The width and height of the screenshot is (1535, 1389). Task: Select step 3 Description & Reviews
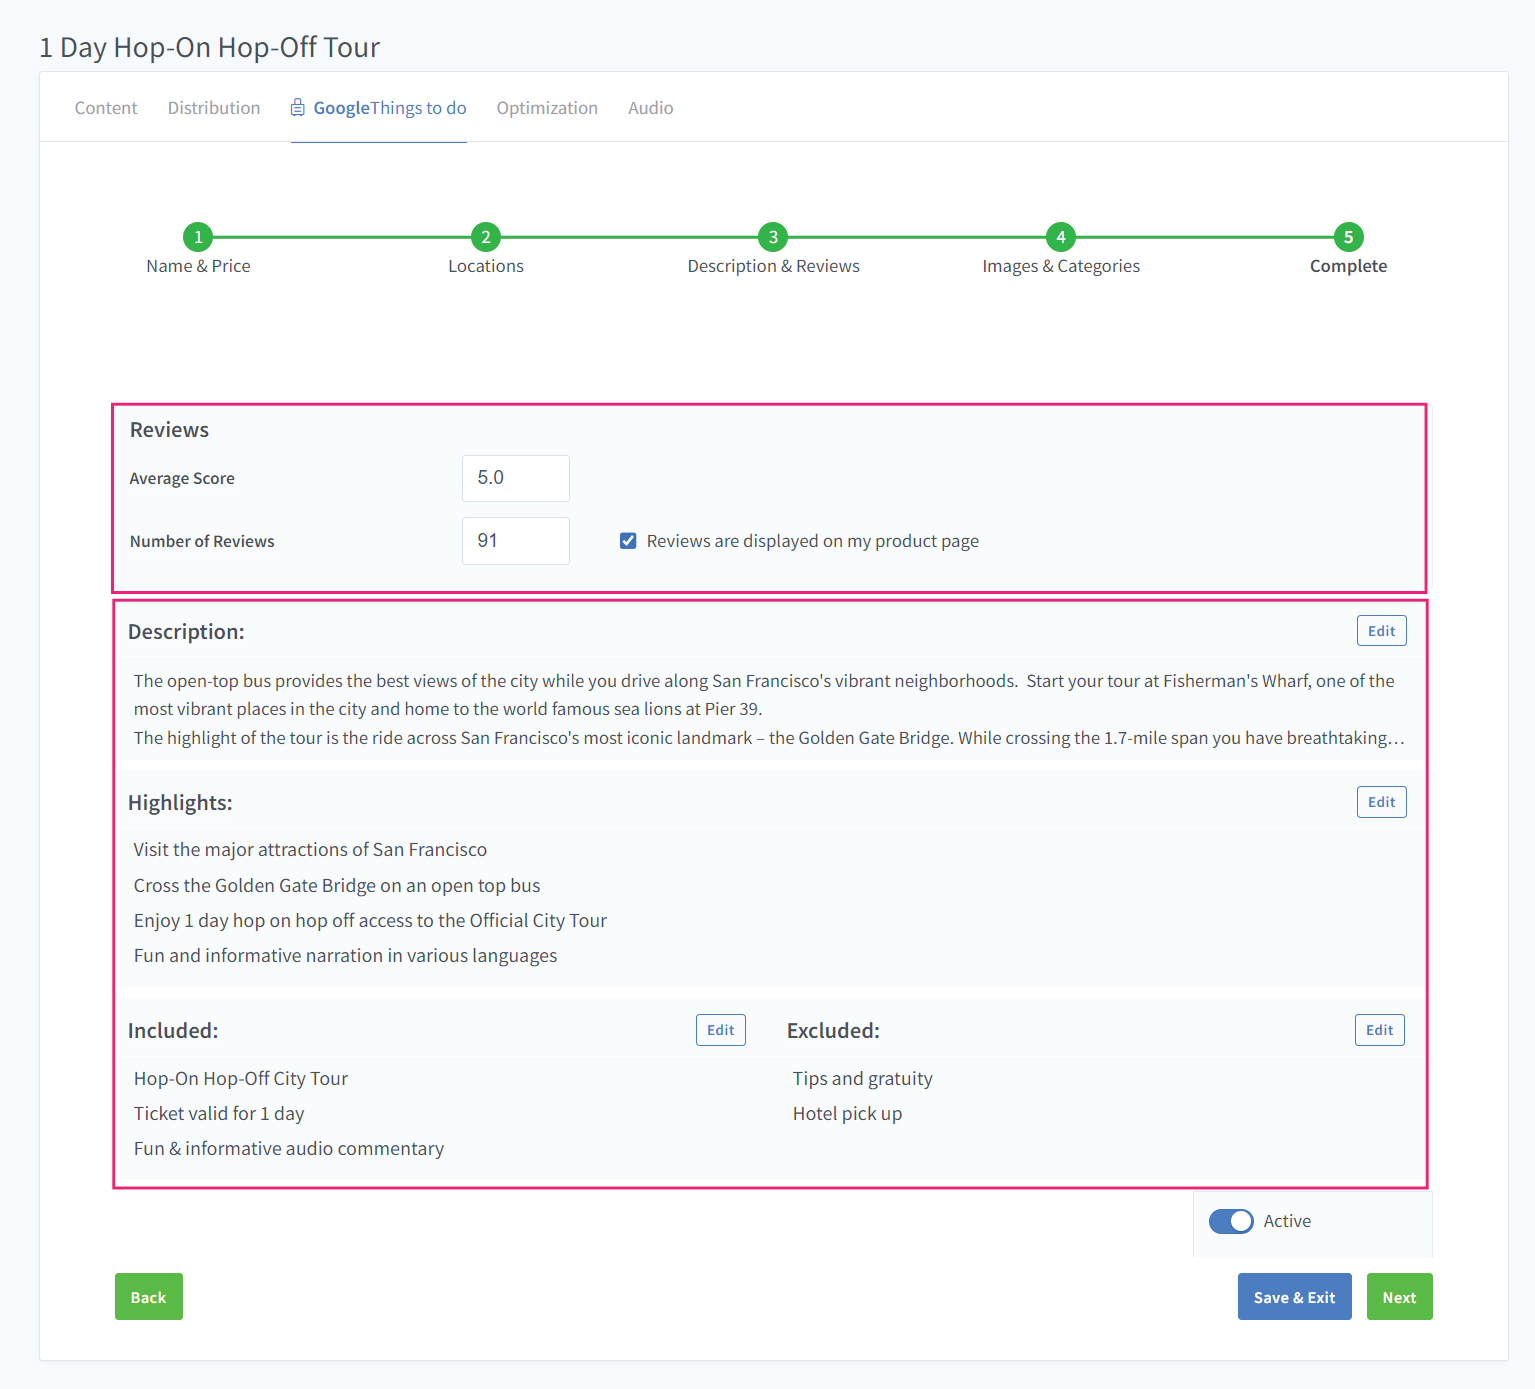773,237
